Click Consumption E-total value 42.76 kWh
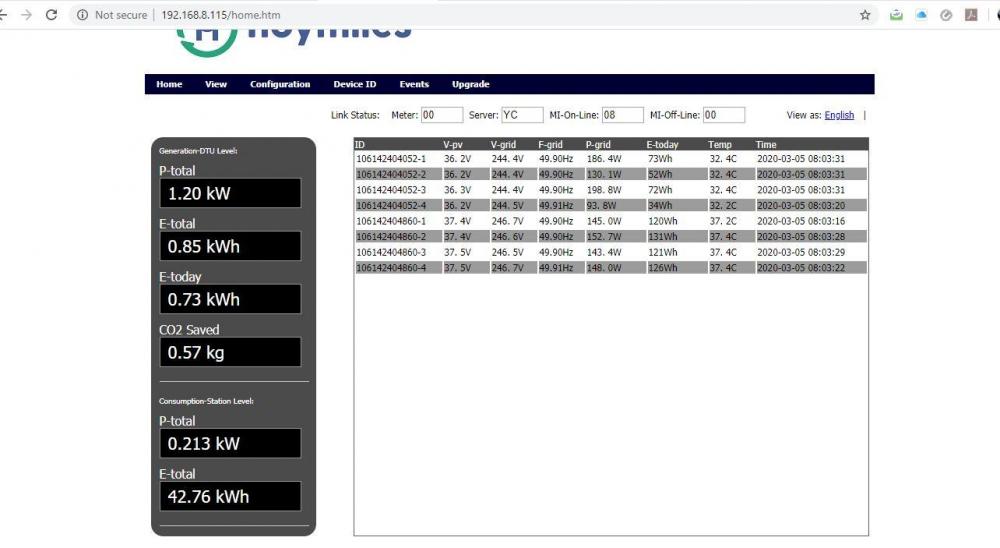The height and width of the screenshot is (548, 1000). pyautogui.click(x=230, y=496)
